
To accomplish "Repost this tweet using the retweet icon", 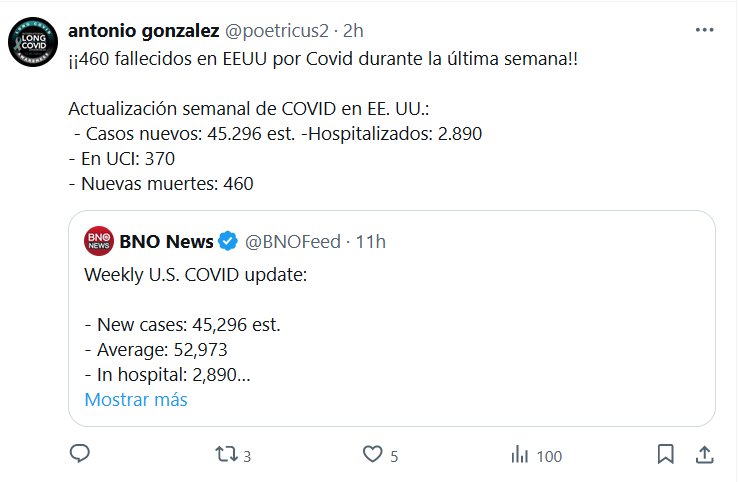I will pyautogui.click(x=226, y=455).
